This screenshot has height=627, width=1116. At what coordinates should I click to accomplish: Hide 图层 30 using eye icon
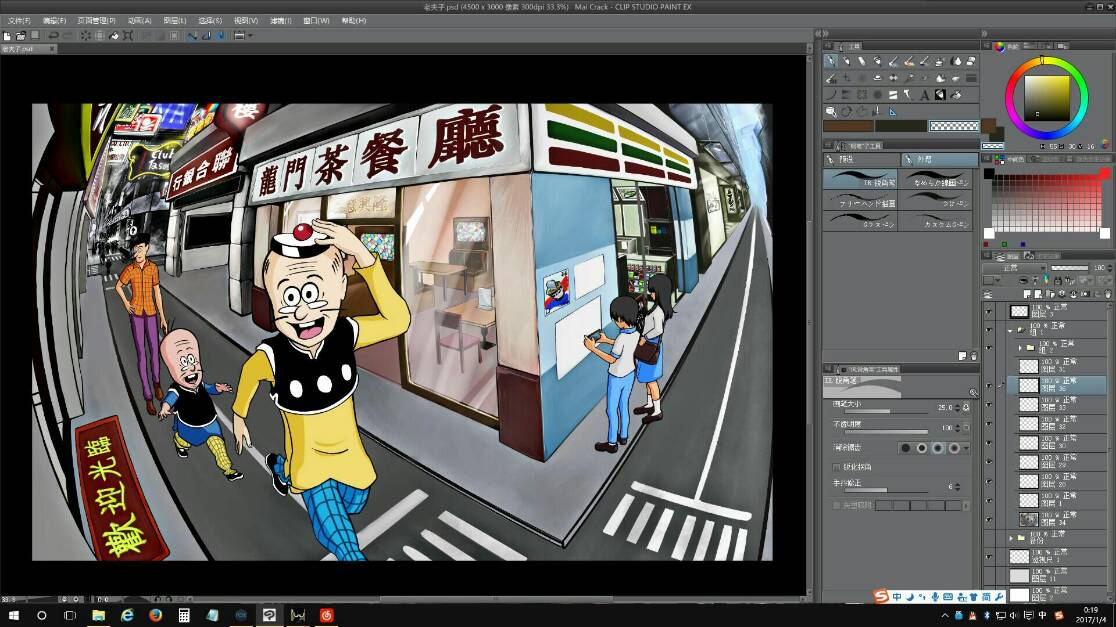tap(989, 443)
